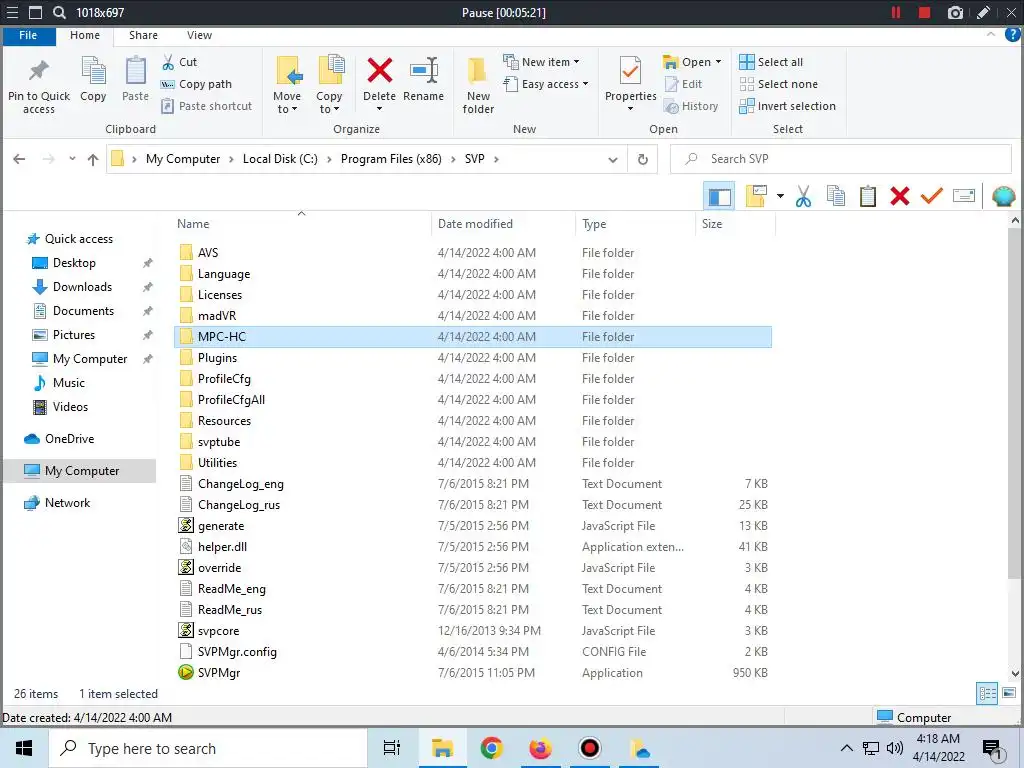
Task: Open recent locations dropdown arrow
Action: coord(72,159)
